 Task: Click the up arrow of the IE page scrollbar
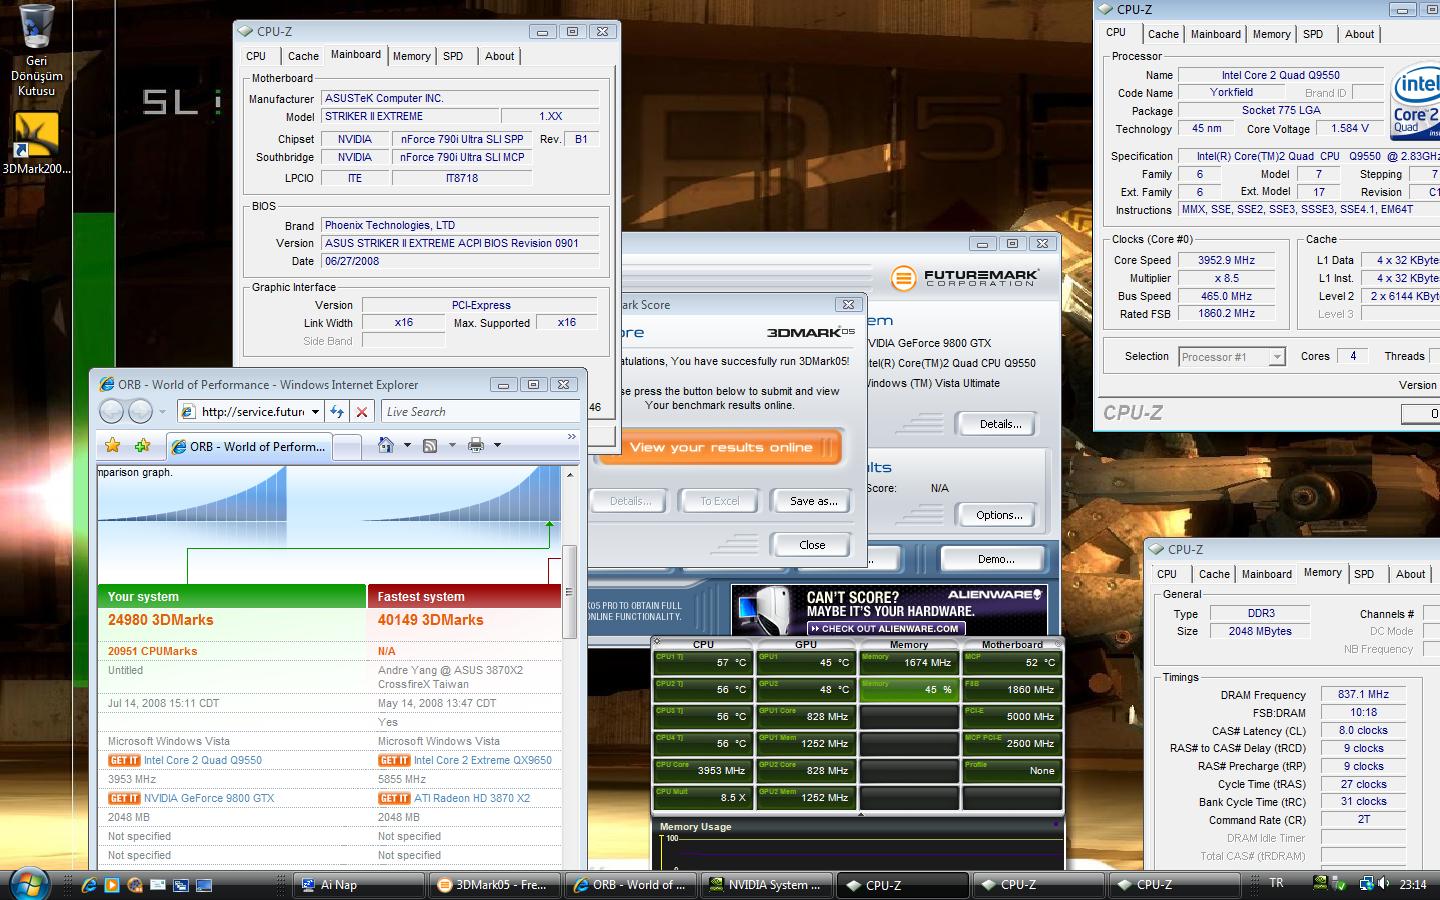[x=570, y=474]
